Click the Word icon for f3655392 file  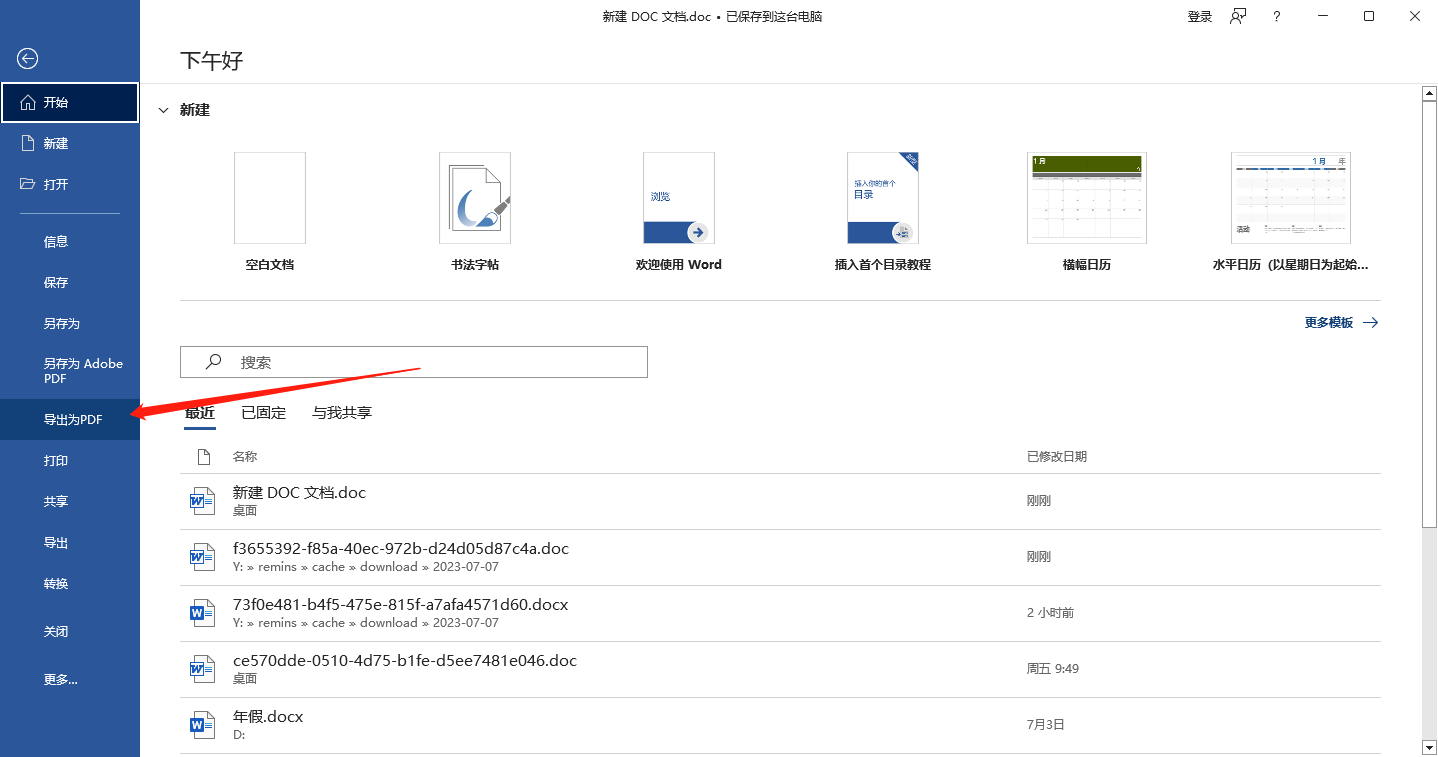[x=203, y=557]
